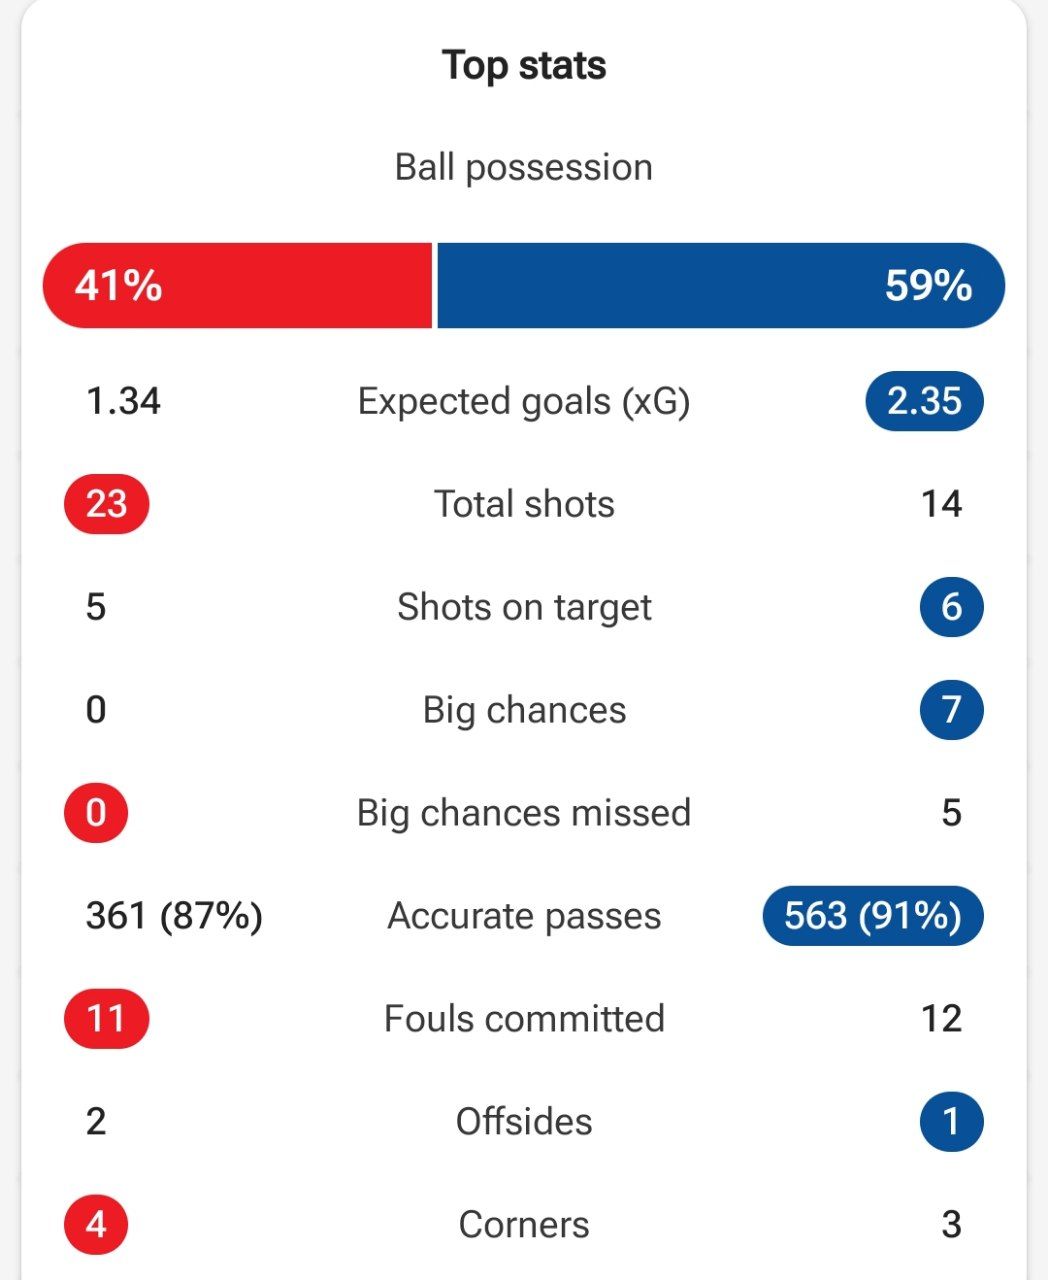This screenshot has height=1280, width=1048.
Task: Tap the Top stats heading
Action: (524, 66)
